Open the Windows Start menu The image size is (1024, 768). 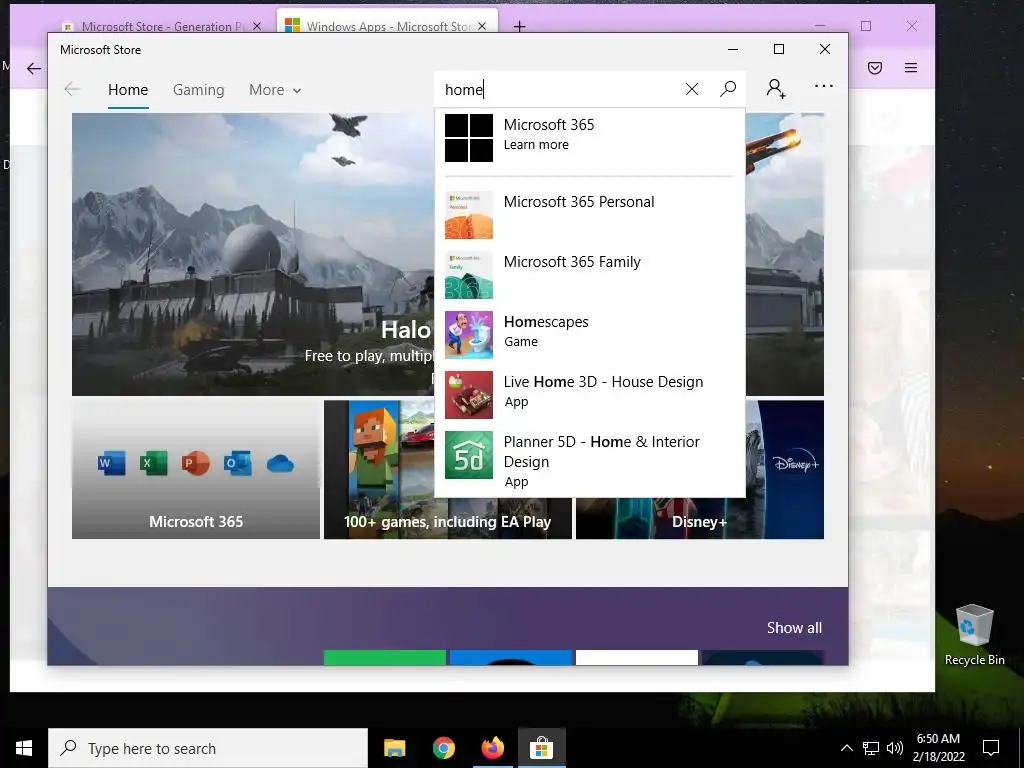pos(24,748)
